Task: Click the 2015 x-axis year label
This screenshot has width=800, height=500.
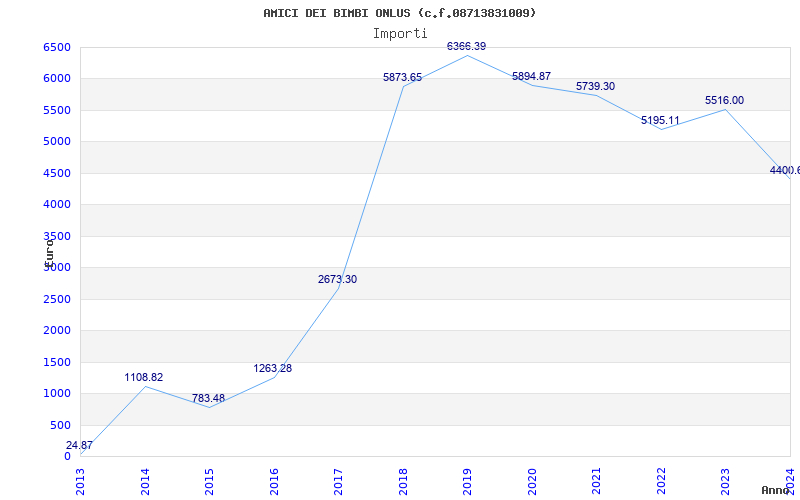Action: pos(209,482)
